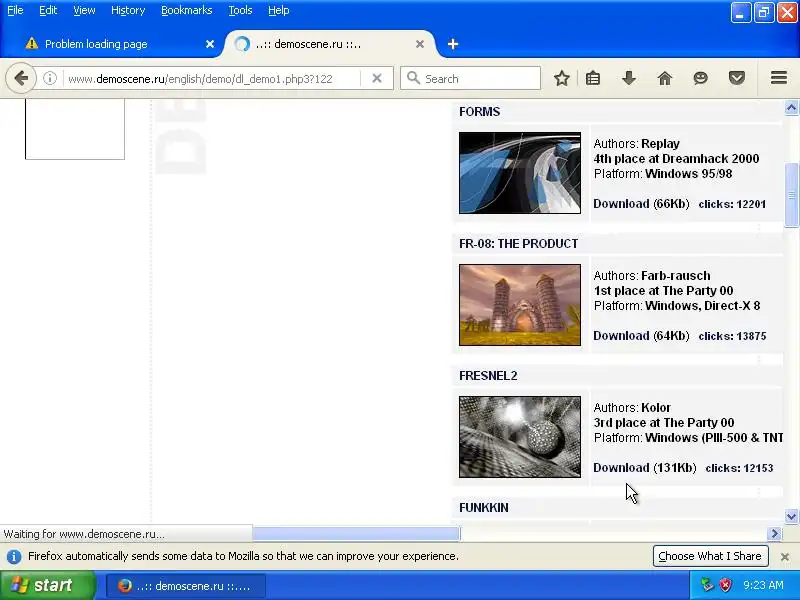Close the Problem loading page tab
The width and height of the screenshot is (800, 600).
[210, 44]
